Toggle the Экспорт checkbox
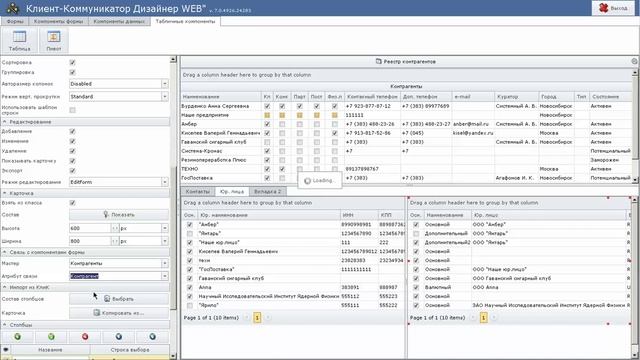This screenshot has width=640, height=360. tap(72, 171)
